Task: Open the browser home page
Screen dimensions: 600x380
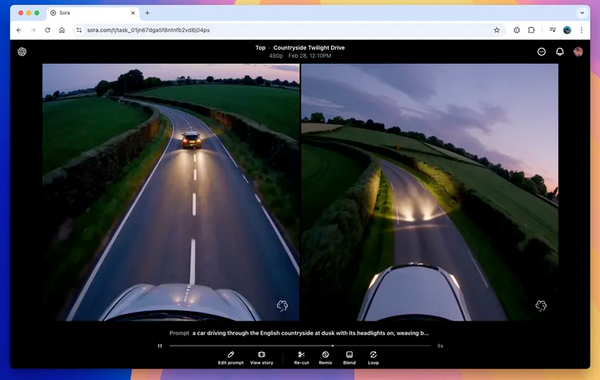Action: pos(62,30)
